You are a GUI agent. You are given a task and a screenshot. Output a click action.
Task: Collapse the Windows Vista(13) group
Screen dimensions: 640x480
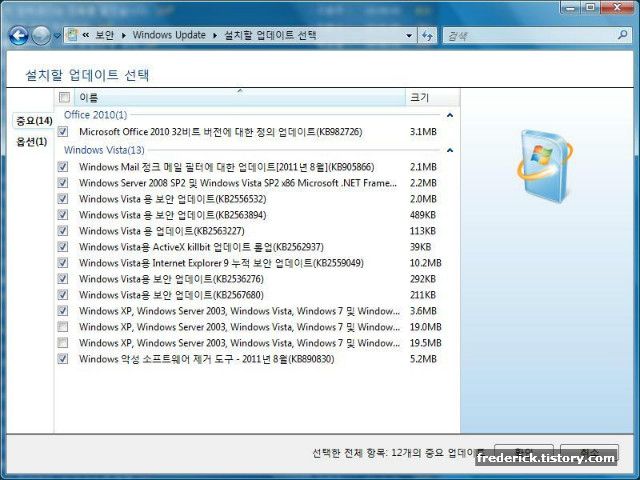click(450, 150)
